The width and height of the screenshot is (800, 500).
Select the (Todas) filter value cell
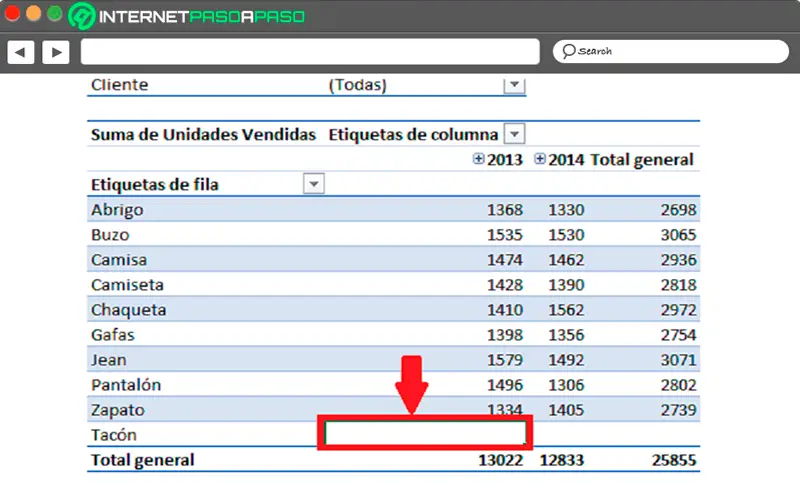[x=358, y=85]
